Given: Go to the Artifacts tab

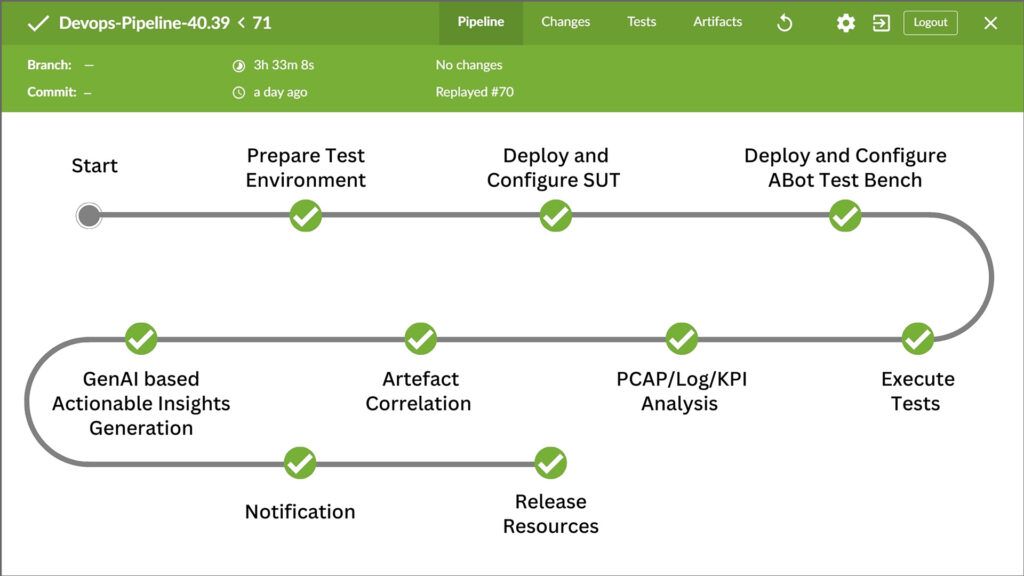Looking at the screenshot, I should tap(718, 22).
